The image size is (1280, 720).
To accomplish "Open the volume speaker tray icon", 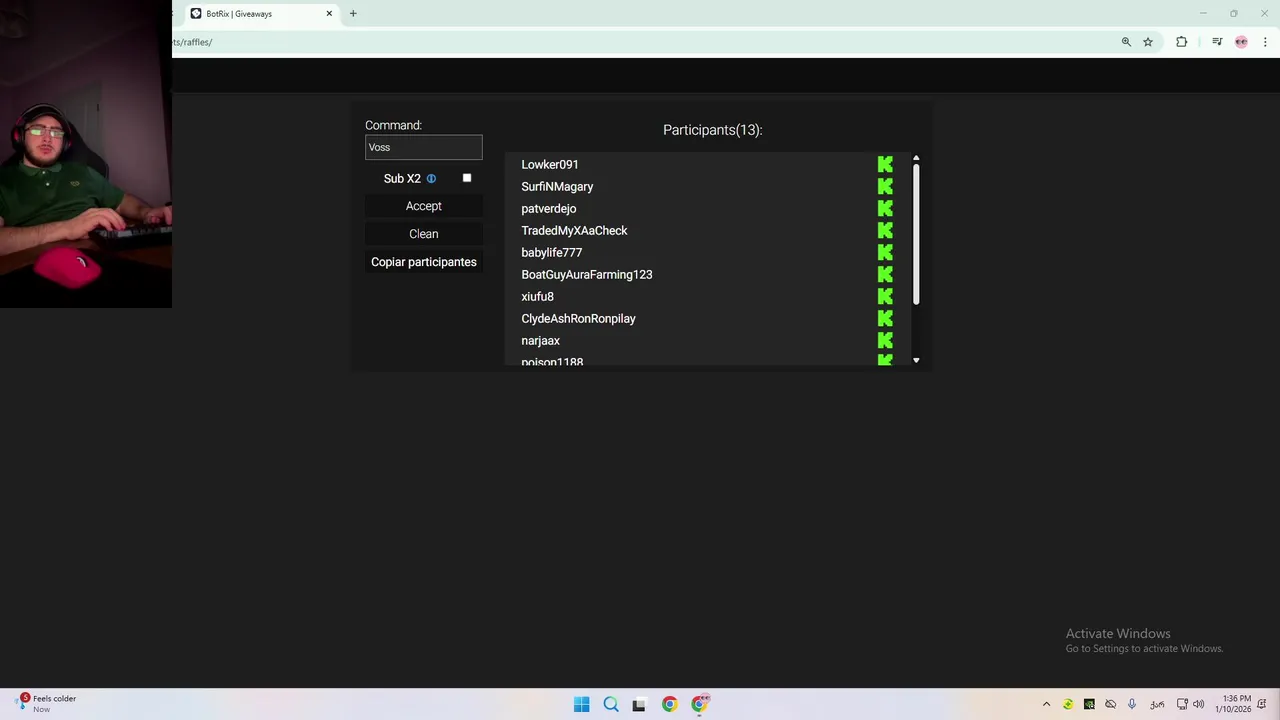I will point(1198,704).
